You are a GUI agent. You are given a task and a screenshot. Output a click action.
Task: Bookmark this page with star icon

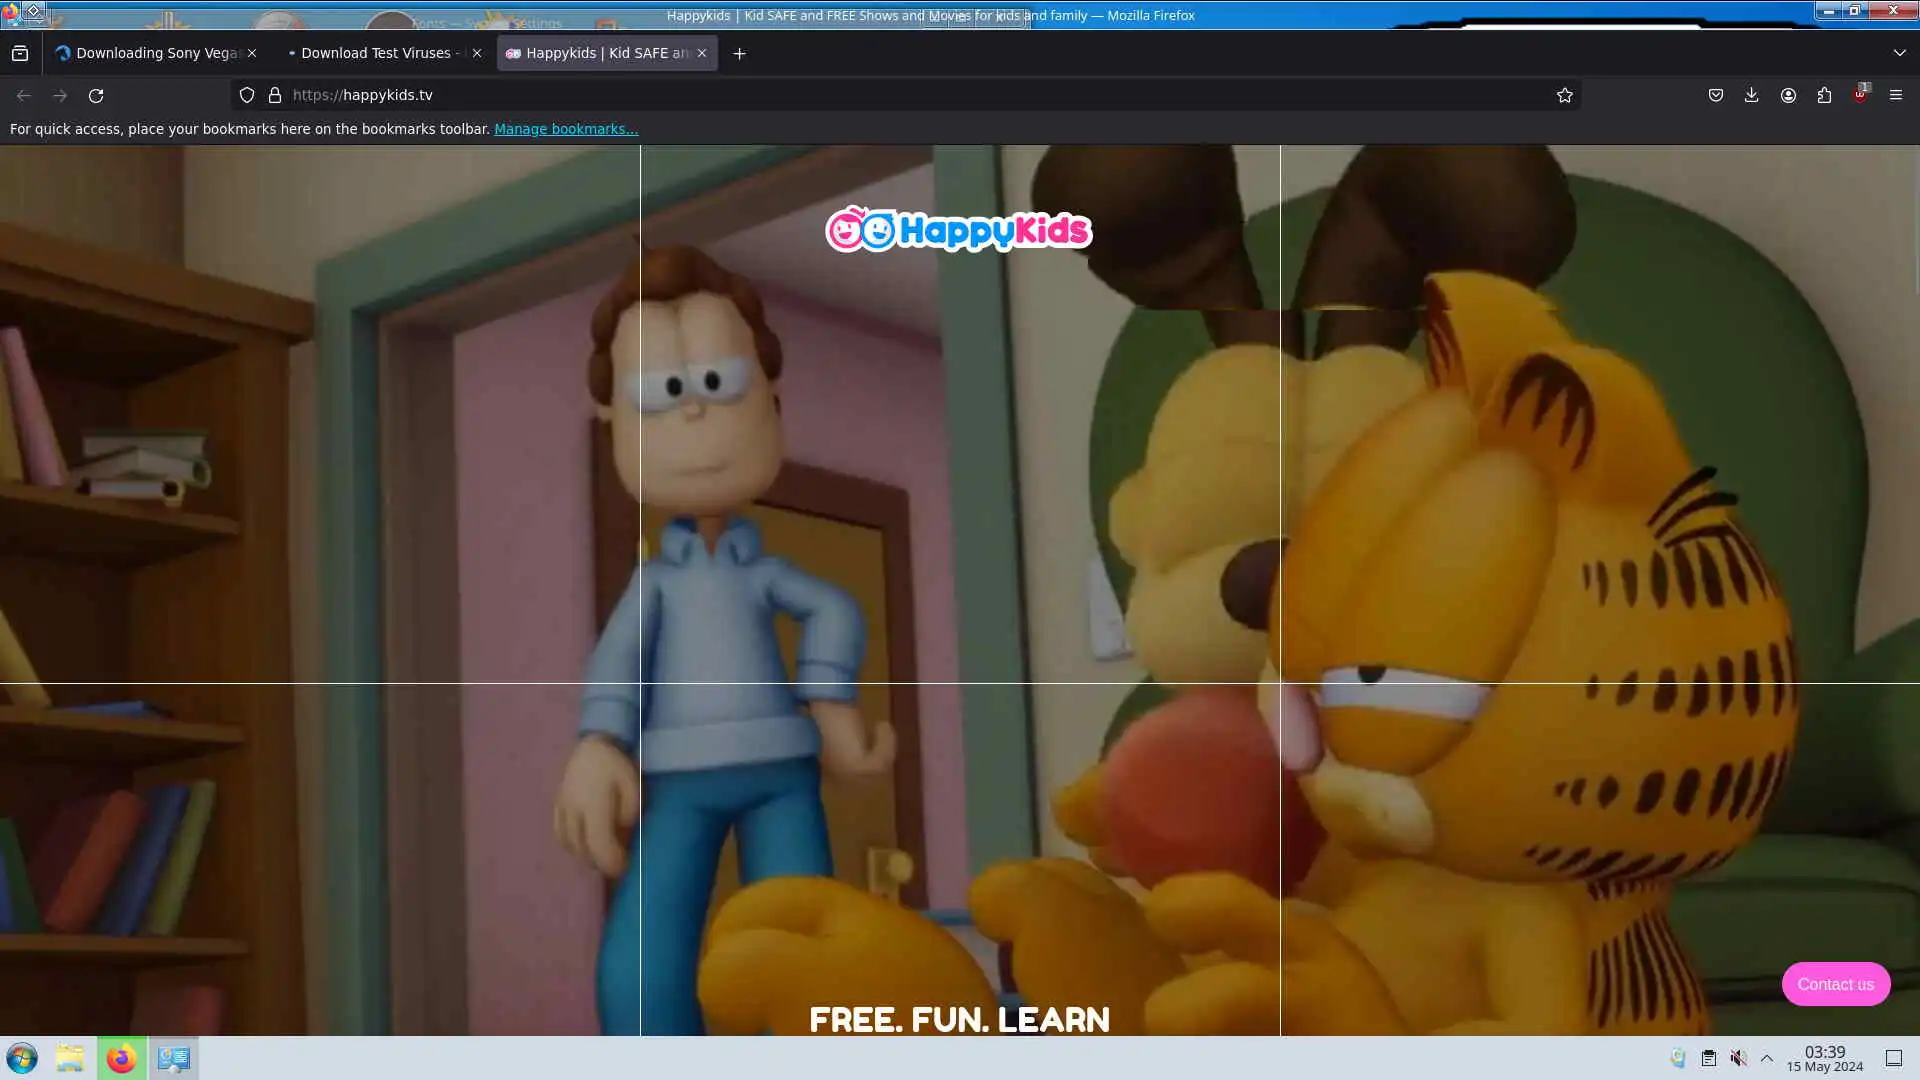(x=1564, y=95)
